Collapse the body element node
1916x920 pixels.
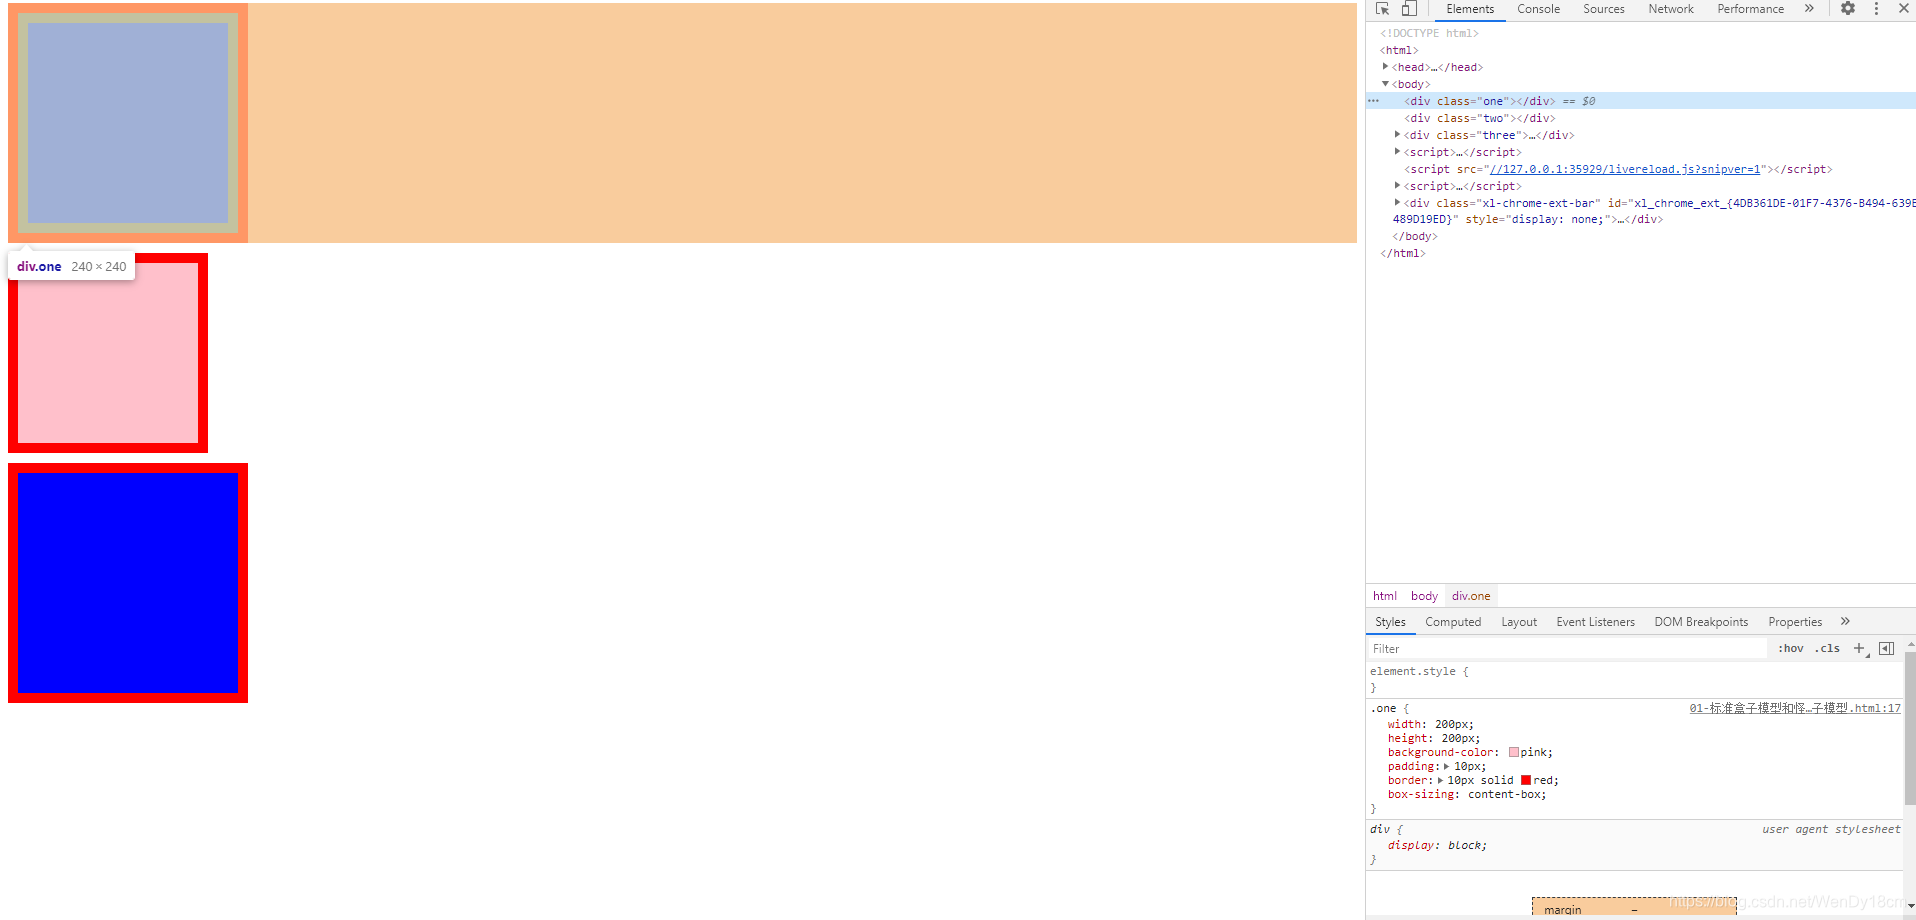pos(1386,84)
